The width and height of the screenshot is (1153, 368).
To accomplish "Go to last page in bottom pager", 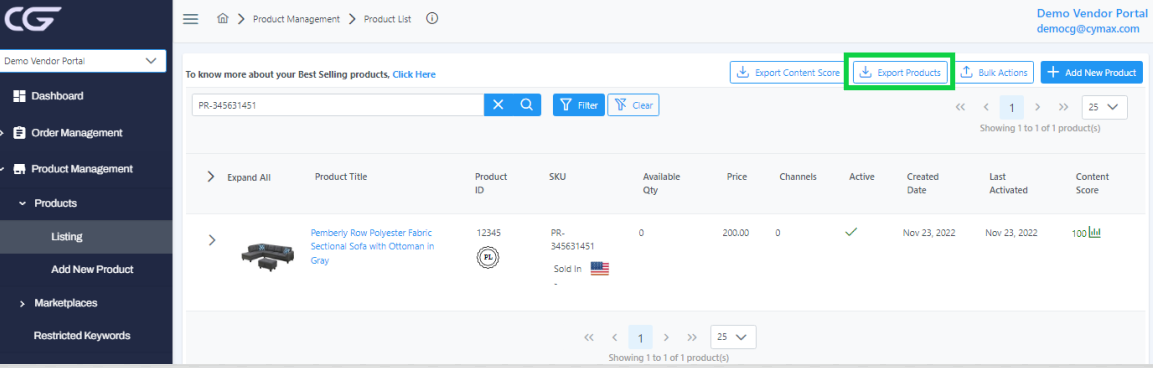I will click(x=692, y=337).
